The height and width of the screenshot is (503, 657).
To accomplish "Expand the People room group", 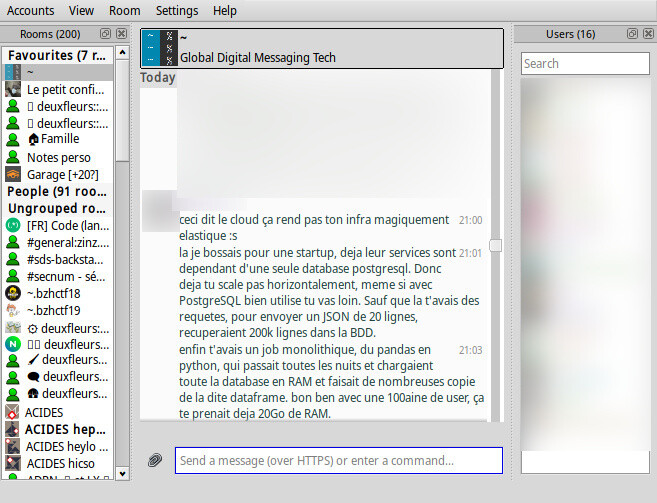I will click(57, 191).
